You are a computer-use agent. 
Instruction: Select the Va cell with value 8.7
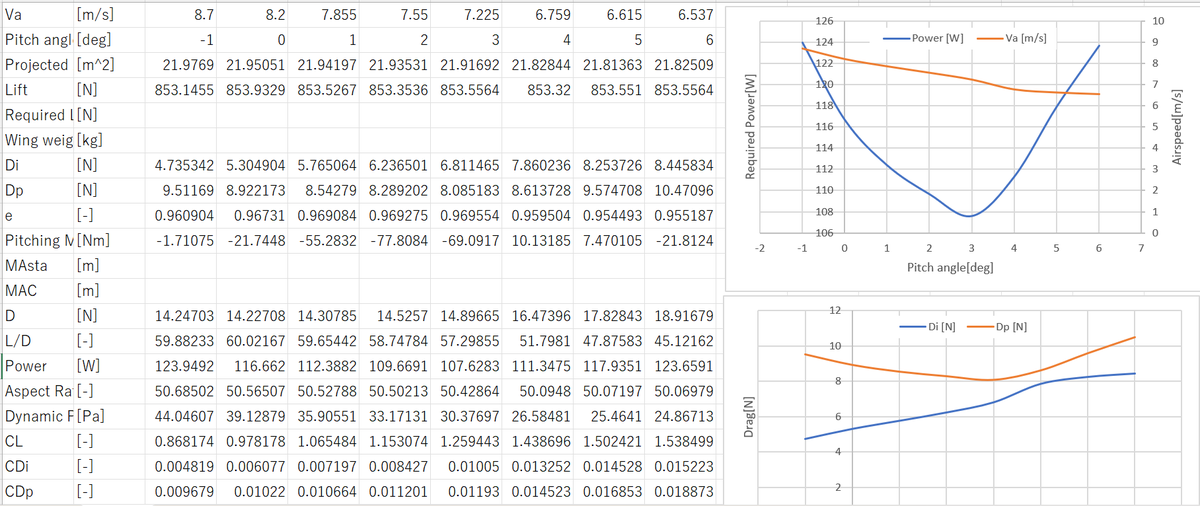(182, 14)
